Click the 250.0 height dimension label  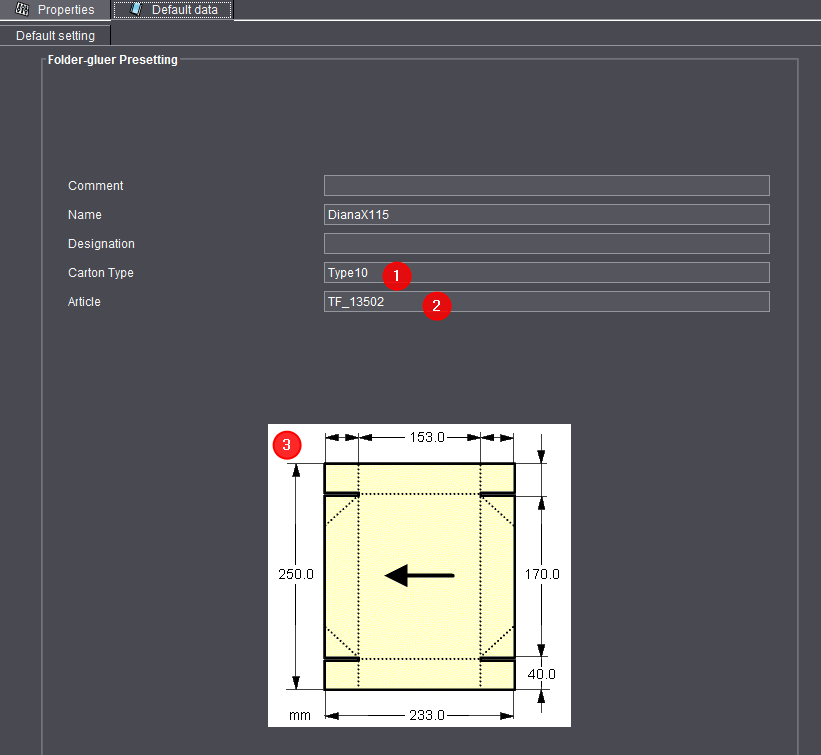click(x=296, y=575)
